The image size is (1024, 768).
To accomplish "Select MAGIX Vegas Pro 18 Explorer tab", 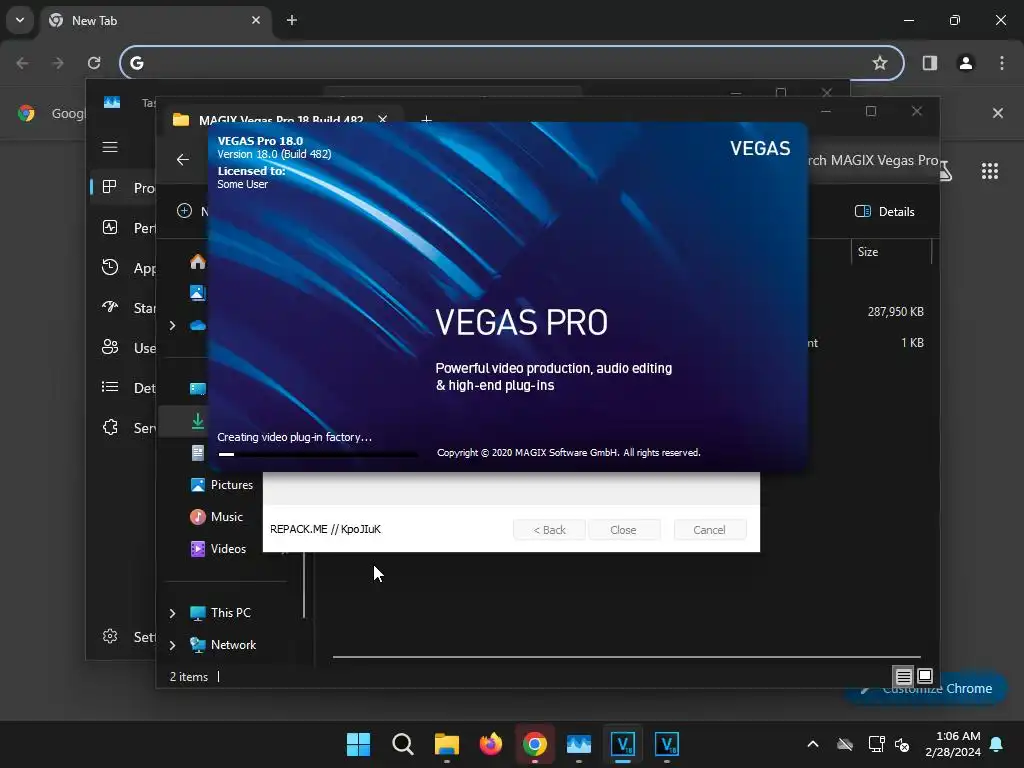I will coord(281,120).
